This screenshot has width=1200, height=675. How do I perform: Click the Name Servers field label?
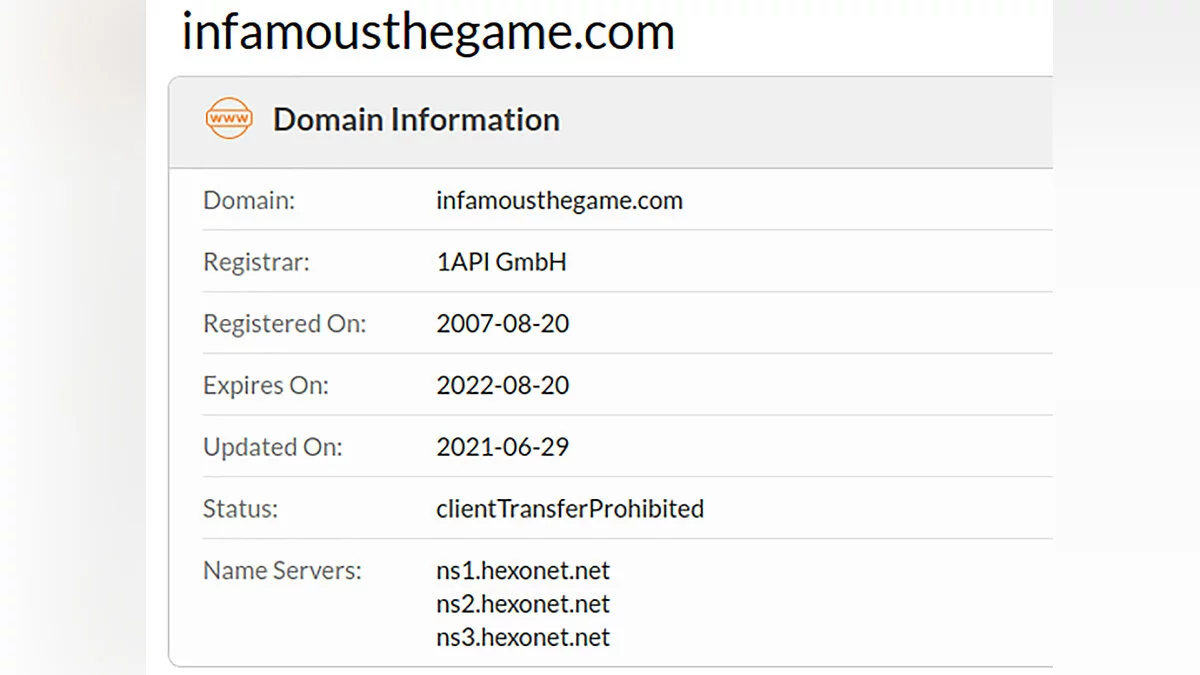click(282, 571)
